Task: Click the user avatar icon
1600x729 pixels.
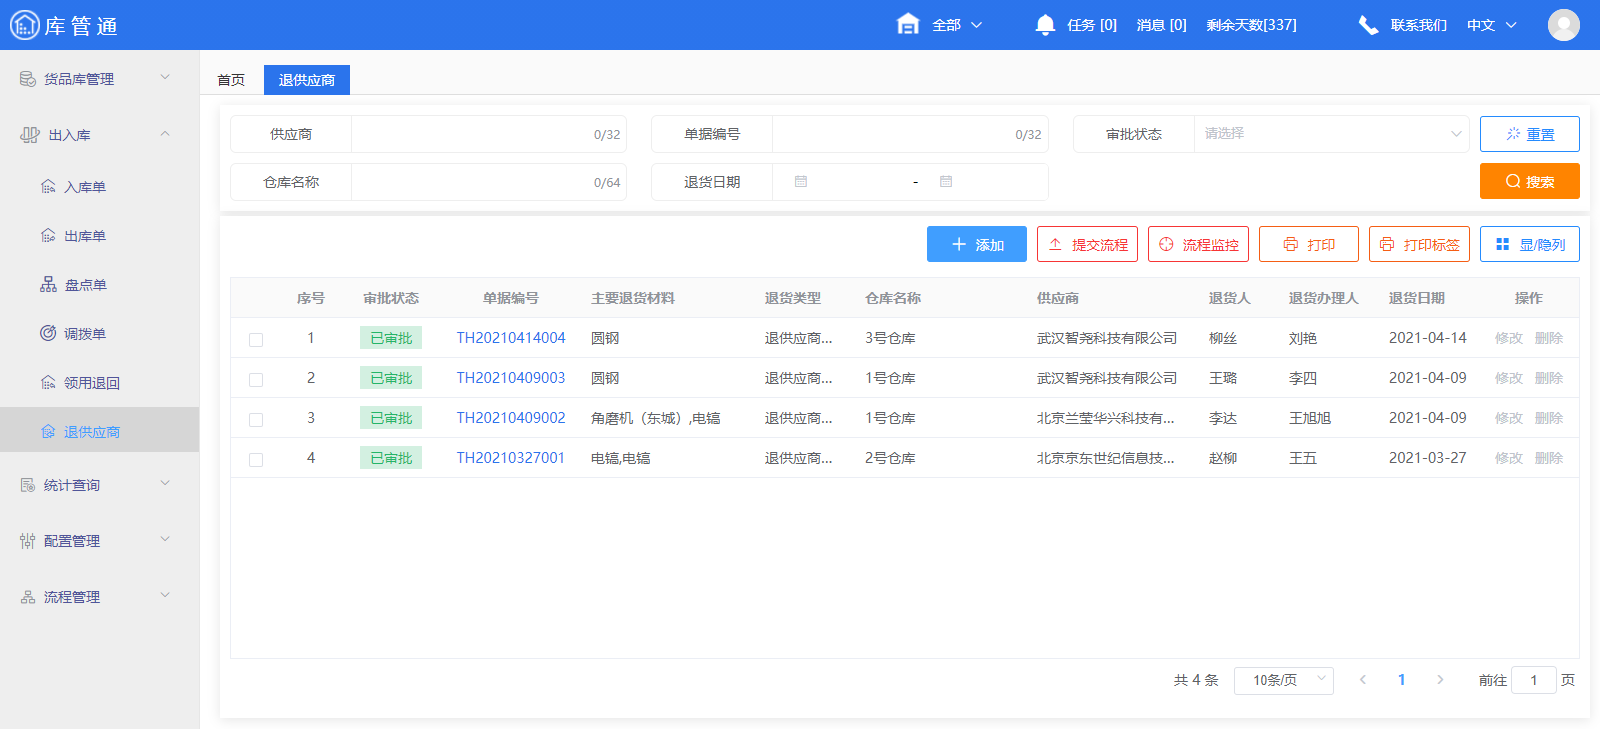Action: 1563,25
